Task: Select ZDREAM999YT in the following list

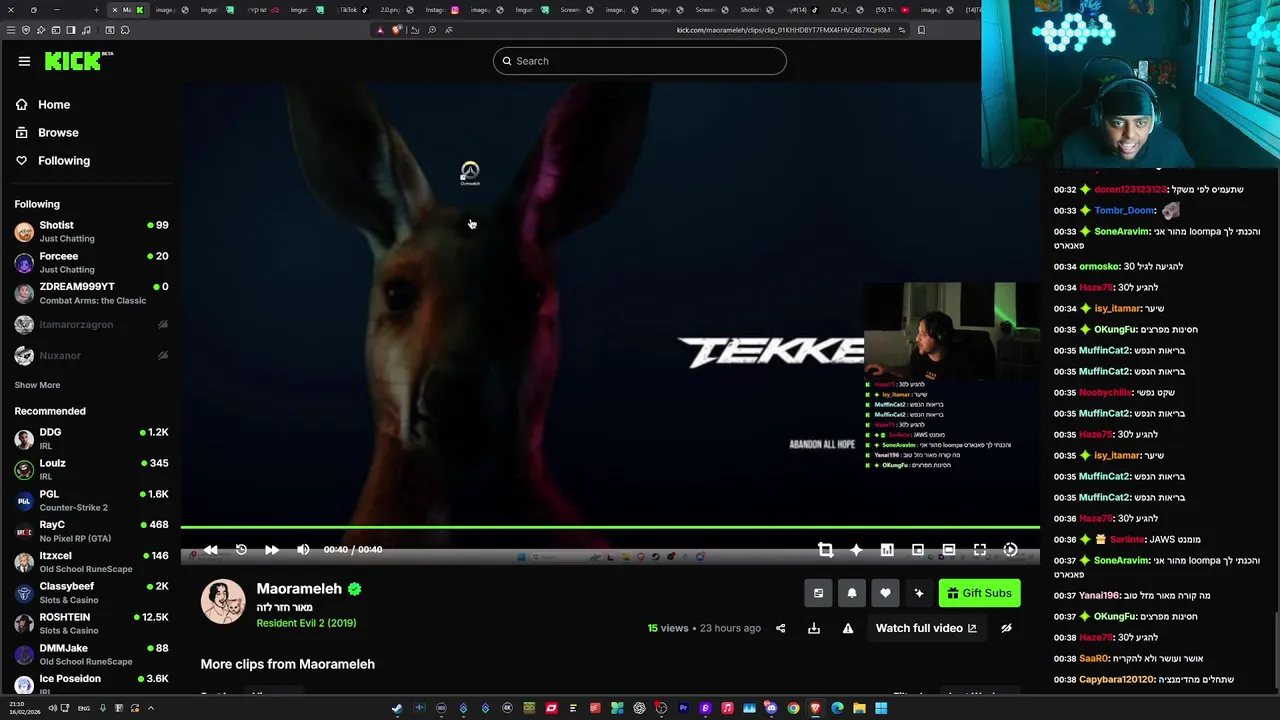Action: (x=91, y=293)
